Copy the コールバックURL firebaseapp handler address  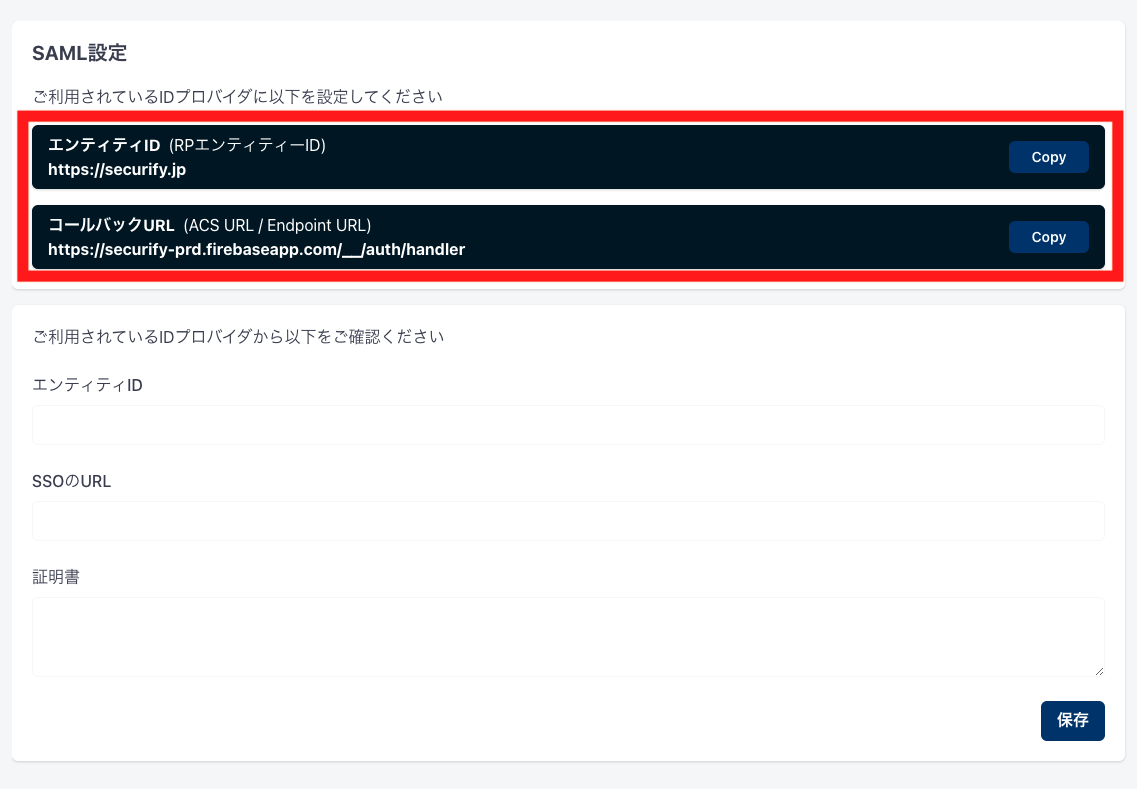1049,237
